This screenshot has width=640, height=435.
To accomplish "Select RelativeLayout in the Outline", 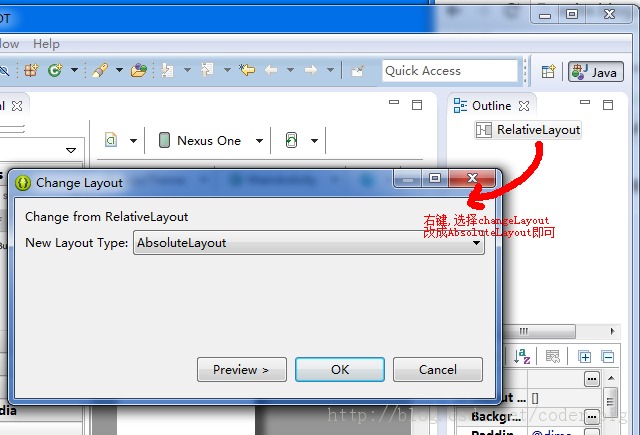I will tap(528, 130).
